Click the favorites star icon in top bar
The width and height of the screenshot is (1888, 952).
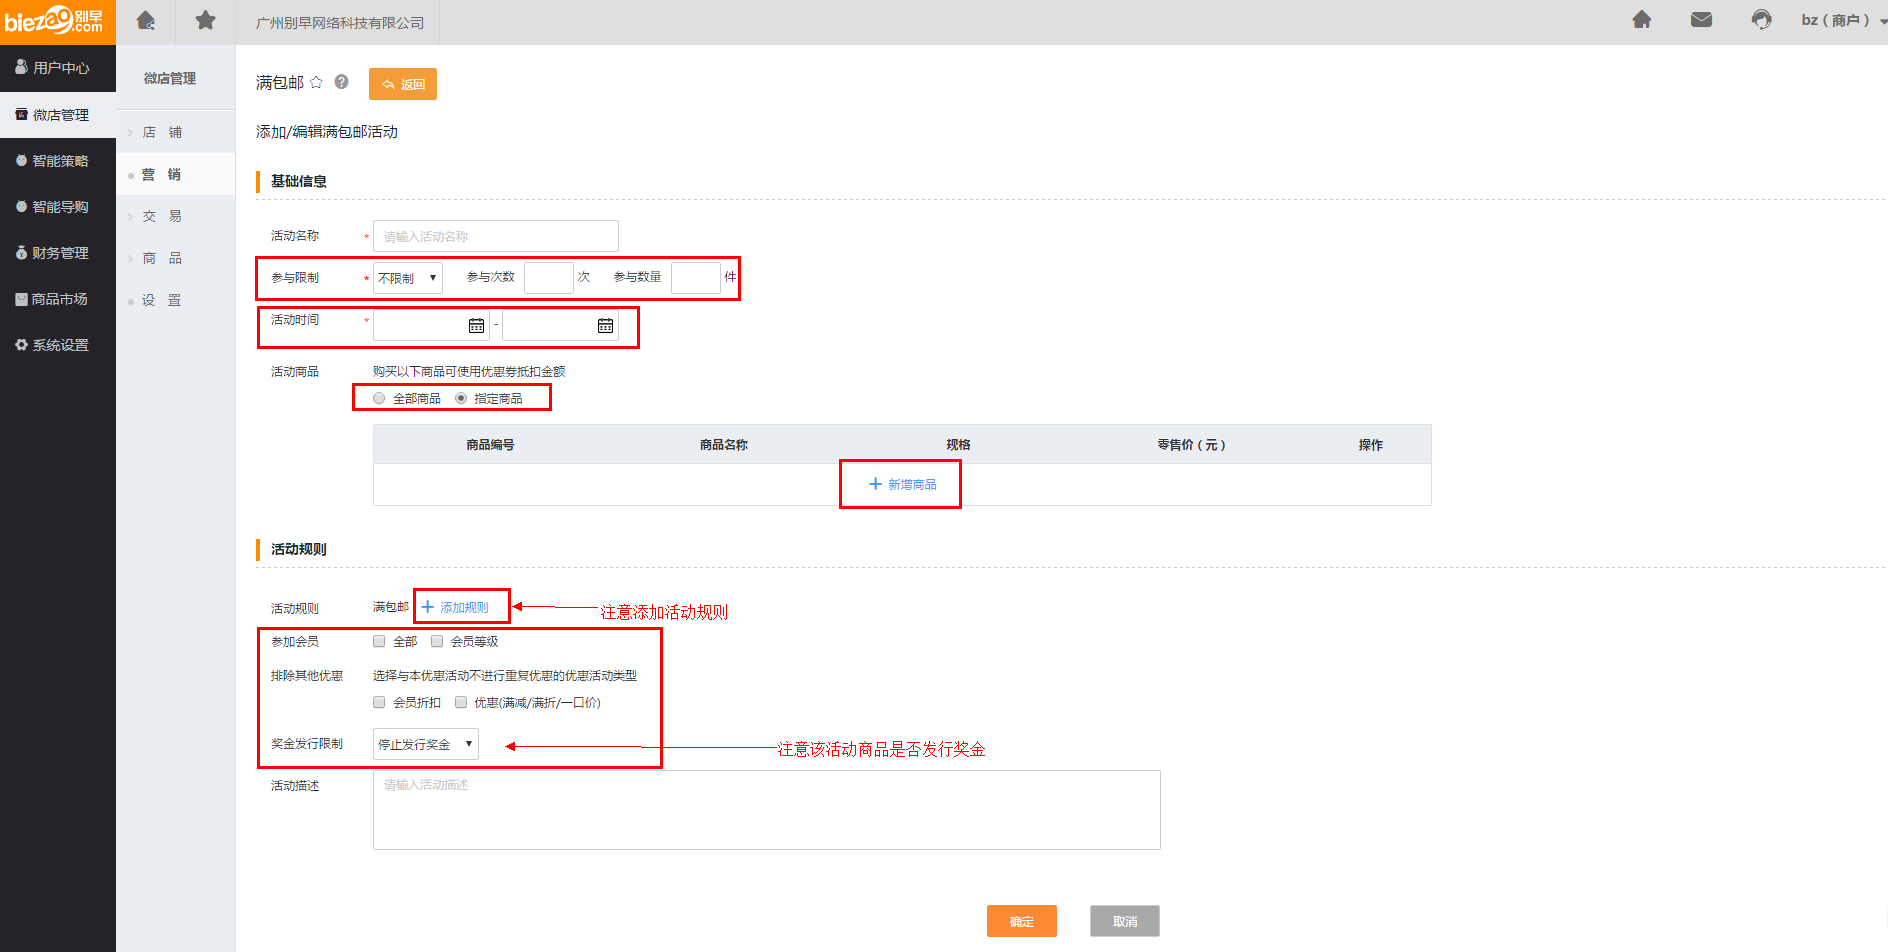(205, 21)
